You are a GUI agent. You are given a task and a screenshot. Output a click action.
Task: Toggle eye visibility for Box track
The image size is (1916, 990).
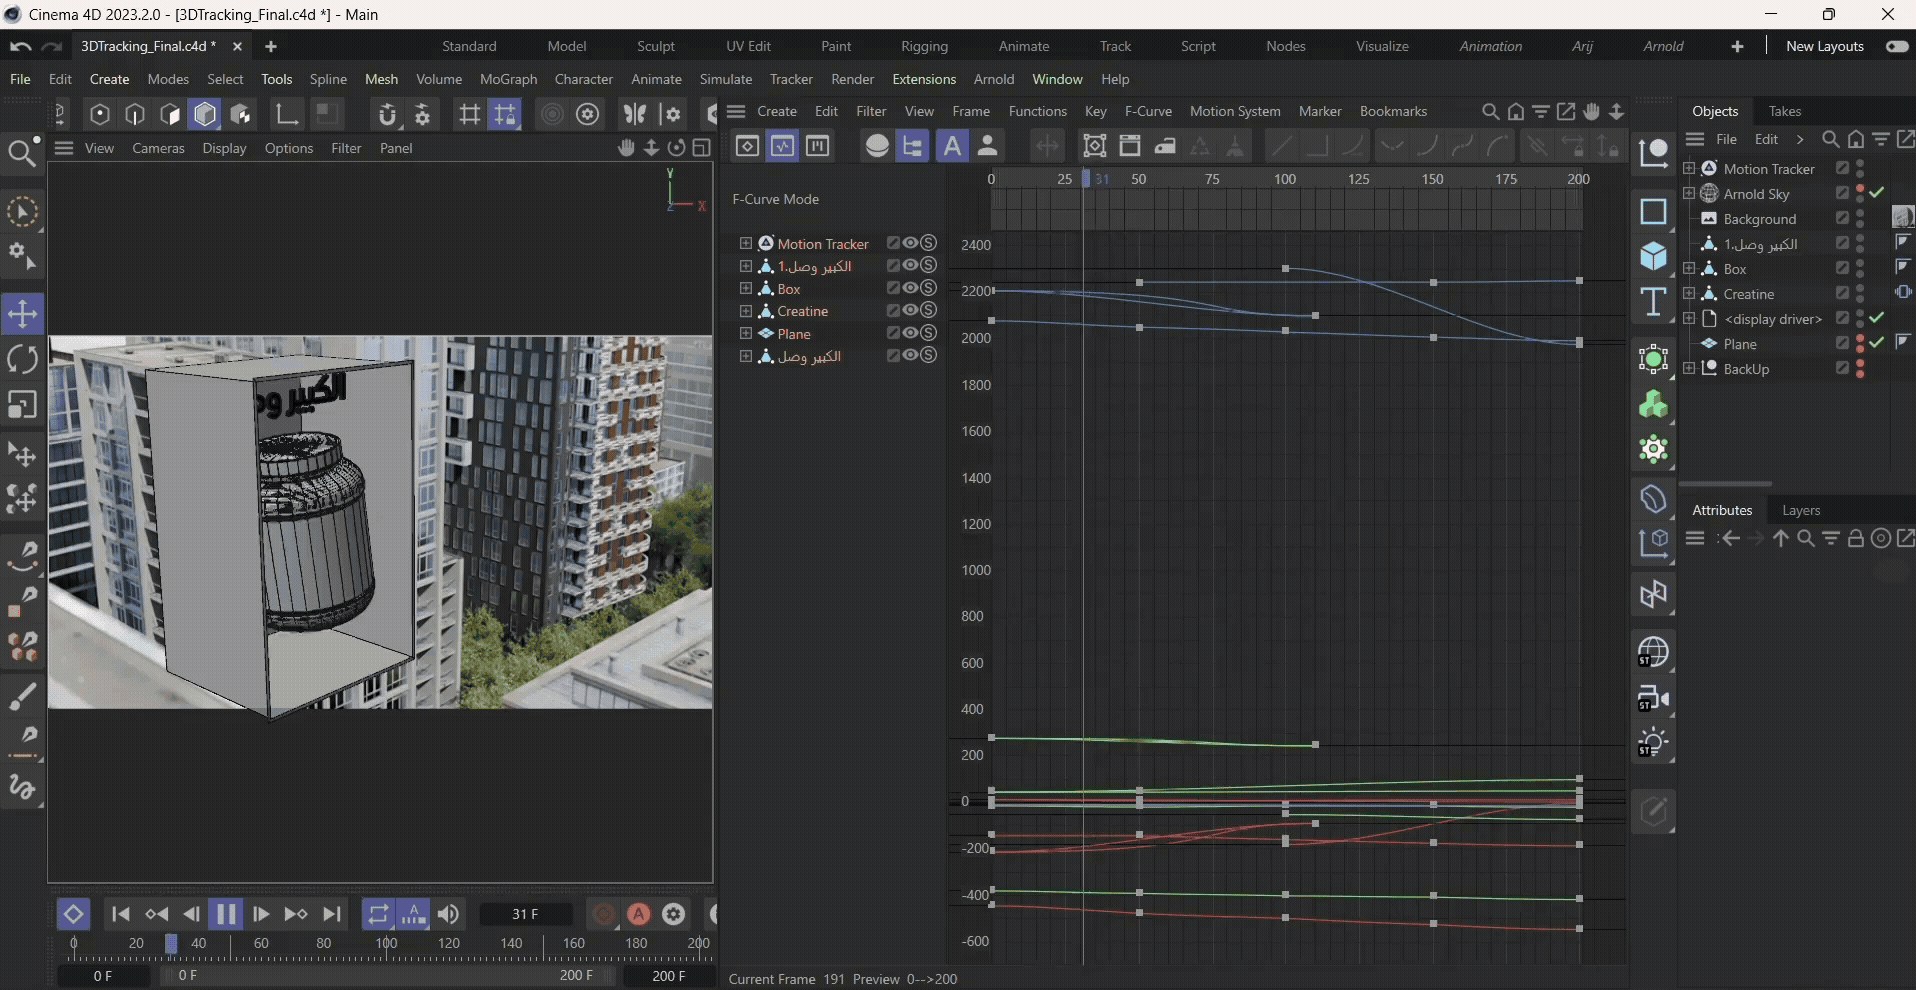911,288
